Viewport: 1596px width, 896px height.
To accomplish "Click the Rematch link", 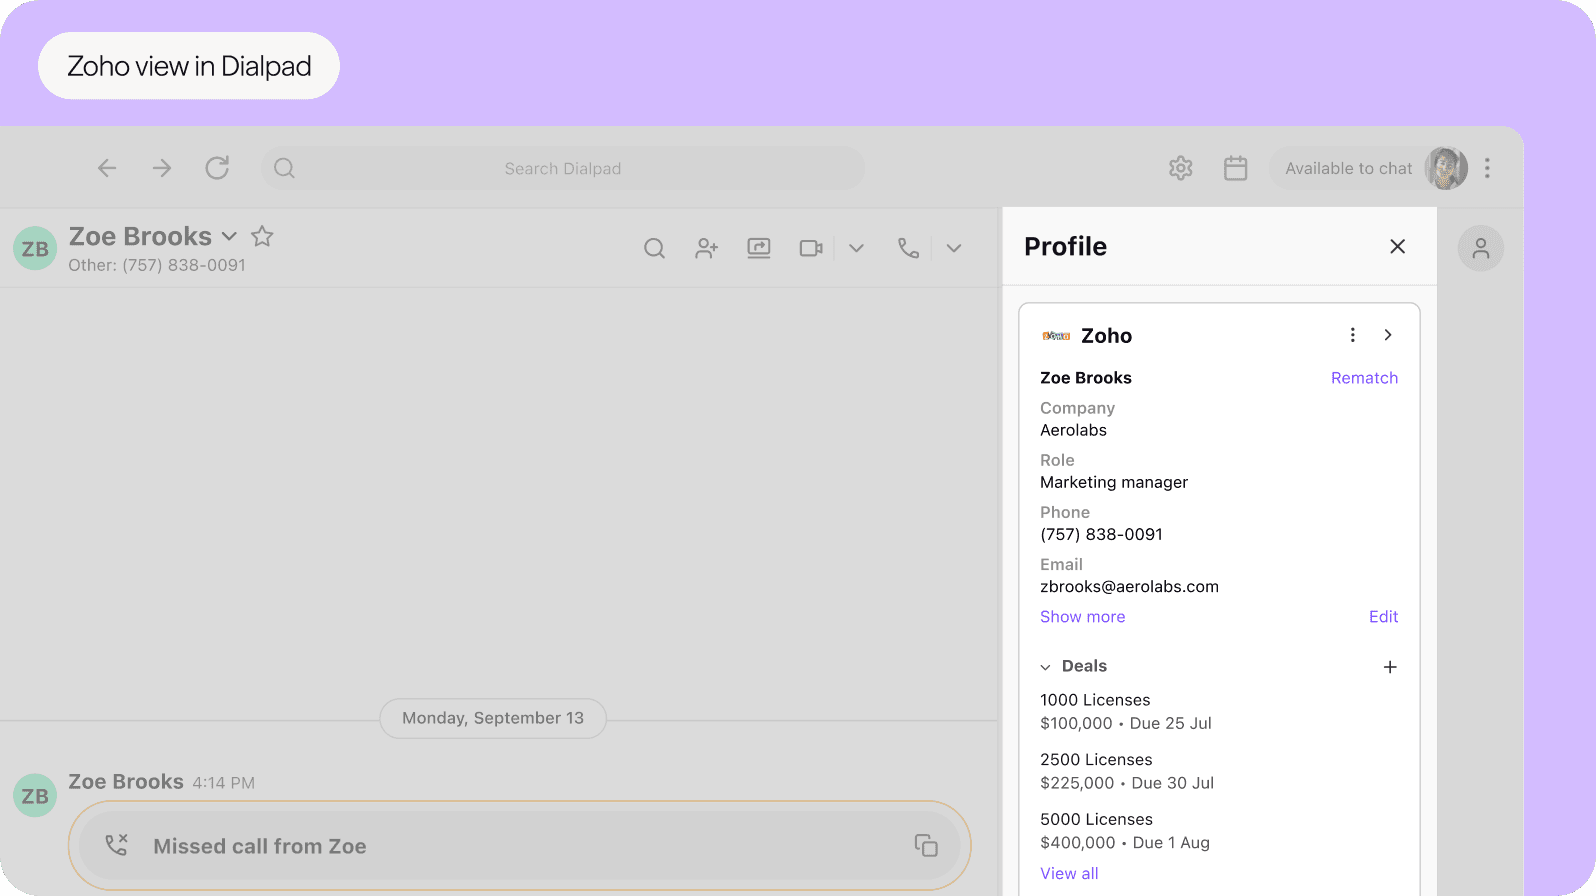I will pos(1364,378).
